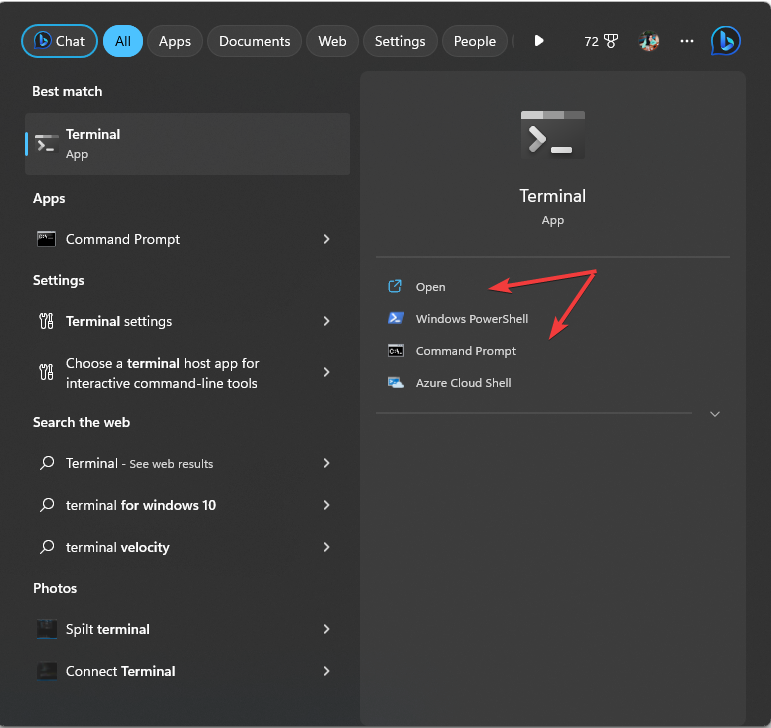Click the user profile avatar icon
This screenshot has height=728, width=771.
(x=649, y=41)
